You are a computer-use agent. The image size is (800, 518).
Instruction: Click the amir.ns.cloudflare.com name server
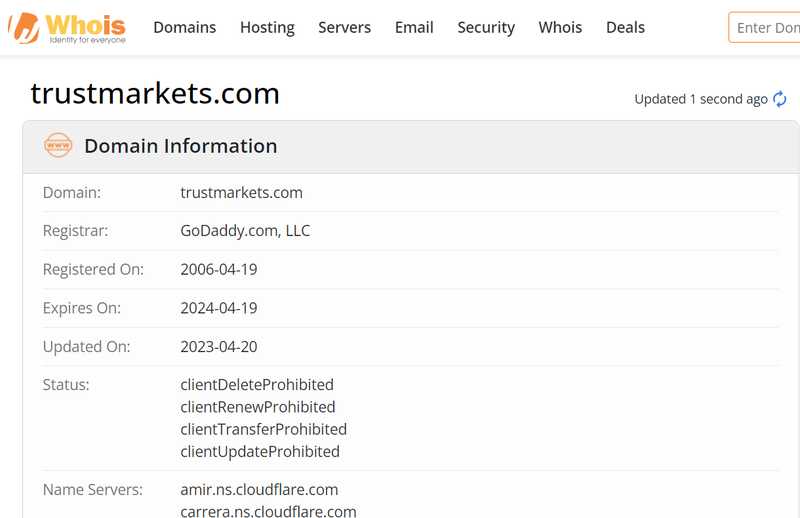pyautogui.click(x=259, y=490)
